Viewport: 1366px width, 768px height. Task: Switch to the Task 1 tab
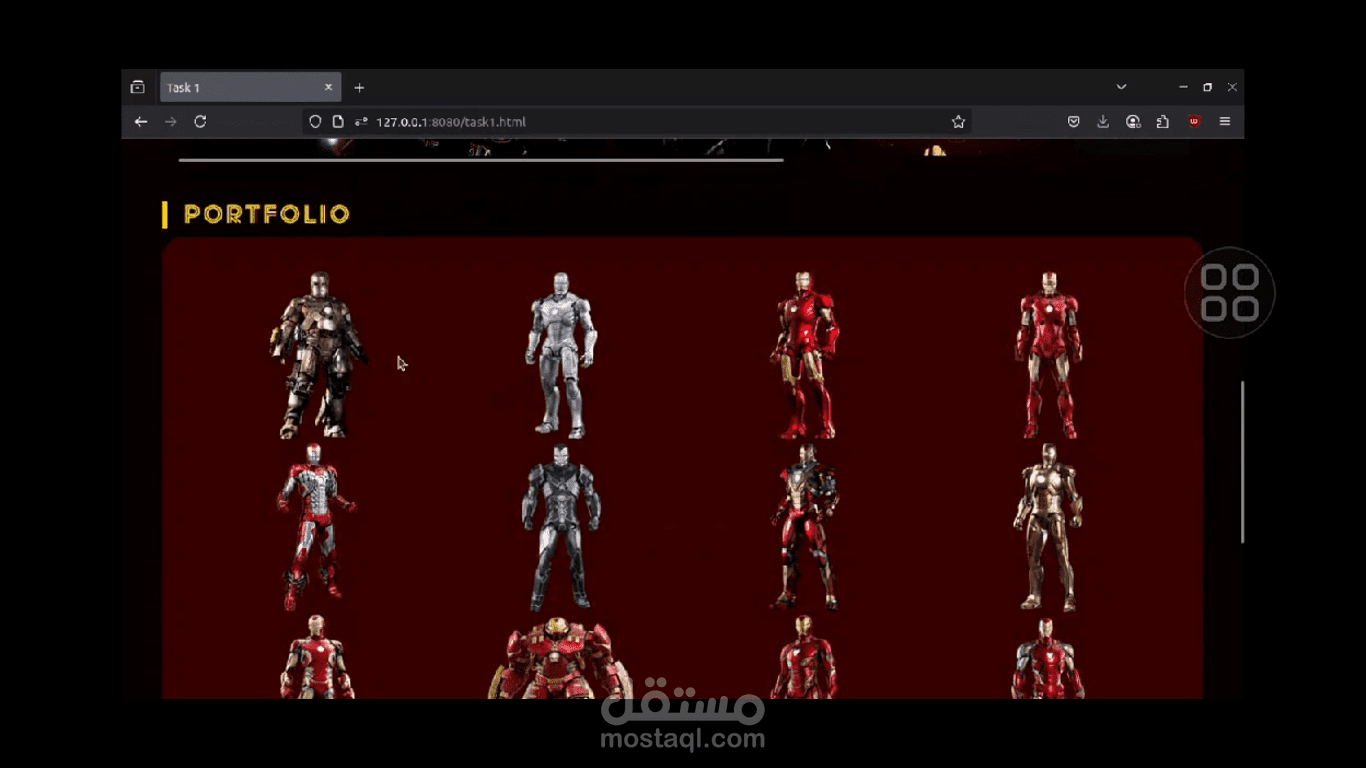pyautogui.click(x=250, y=88)
